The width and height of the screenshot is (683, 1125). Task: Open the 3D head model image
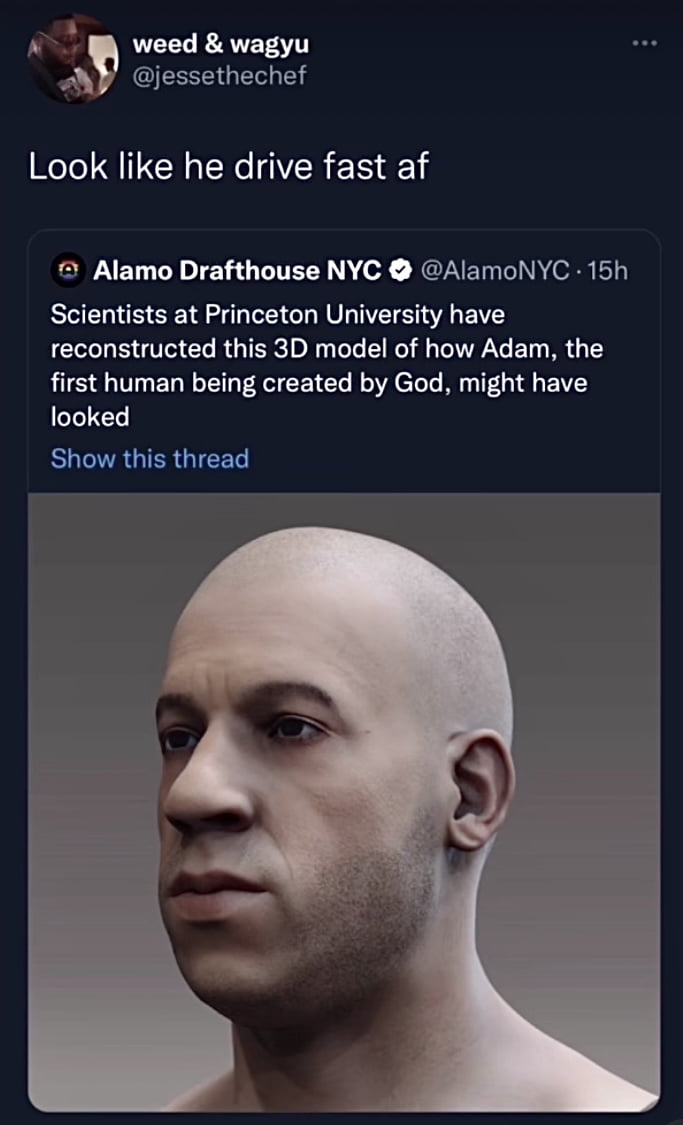344,802
